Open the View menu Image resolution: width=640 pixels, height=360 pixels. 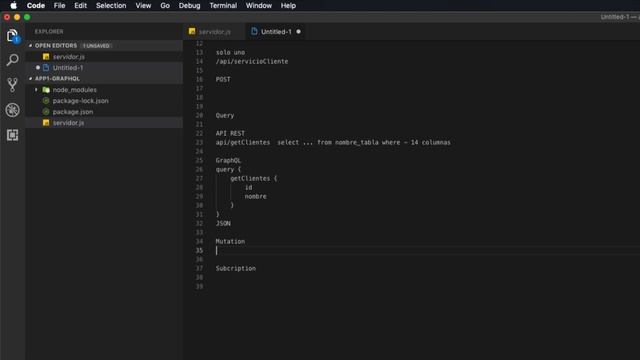pyautogui.click(x=143, y=5)
